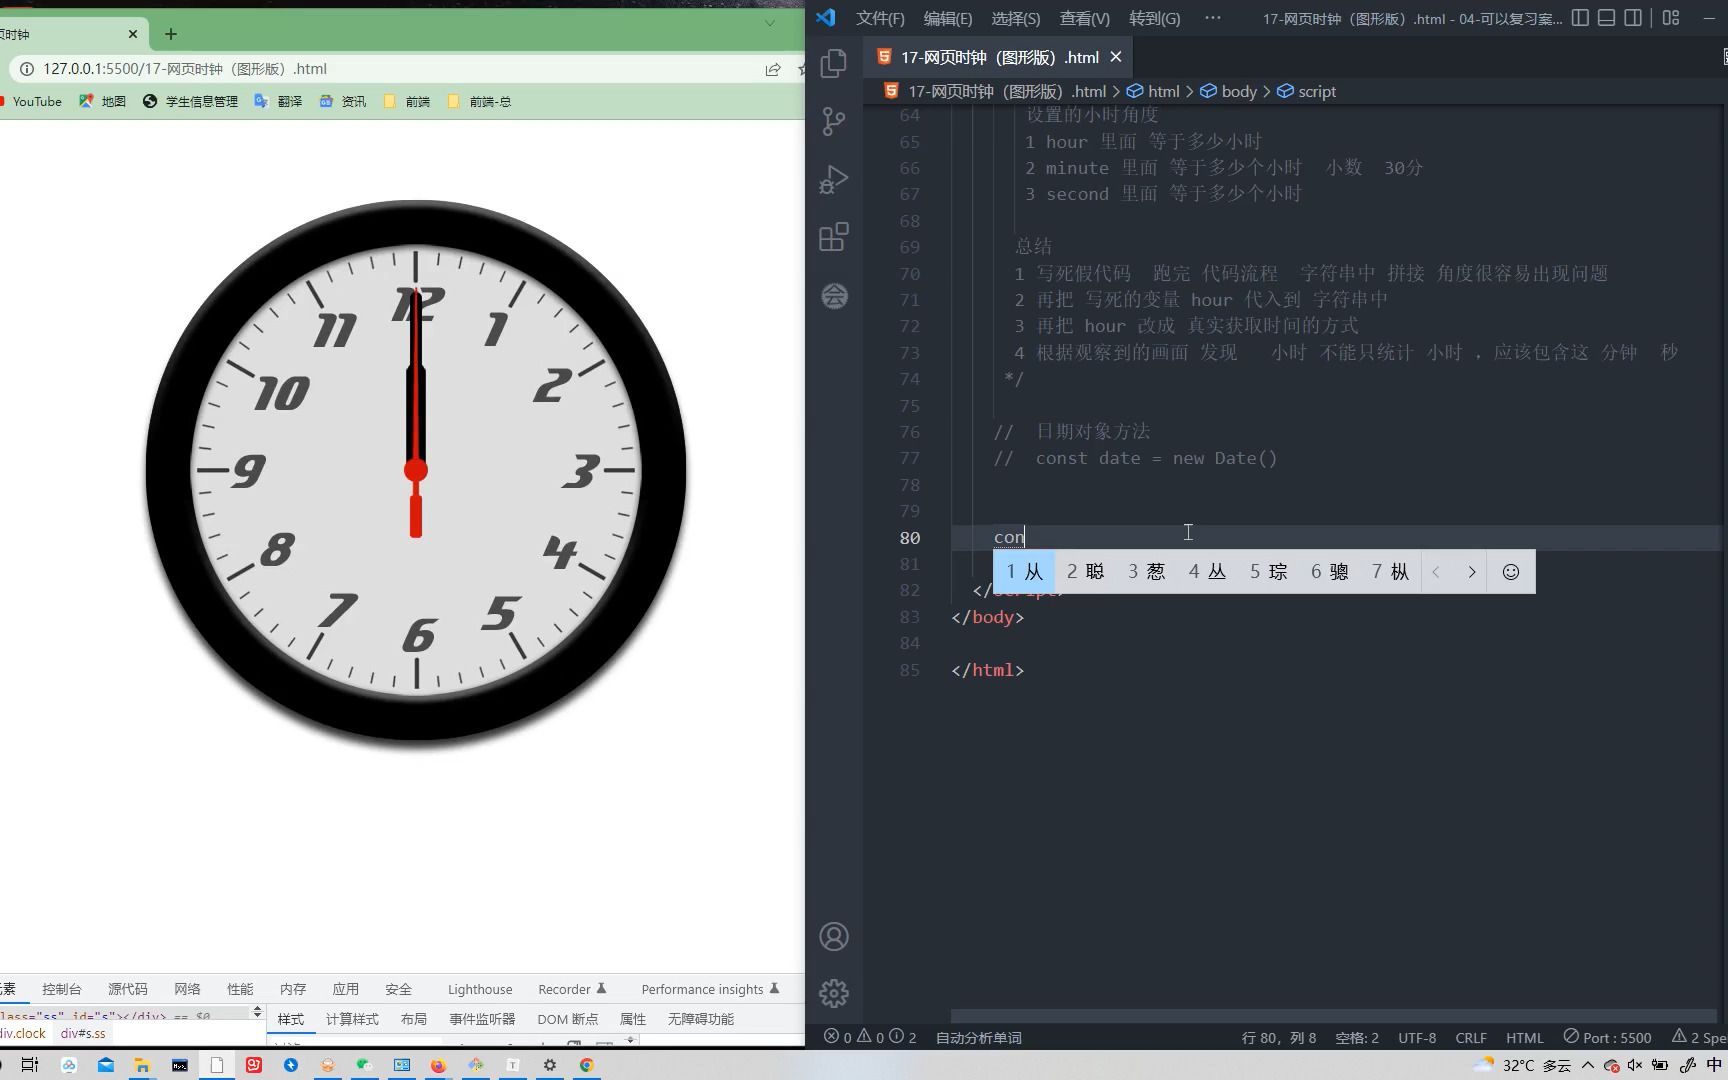Open the YouTube bookmark
Screen dimensions: 1728x1080
click(30, 101)
